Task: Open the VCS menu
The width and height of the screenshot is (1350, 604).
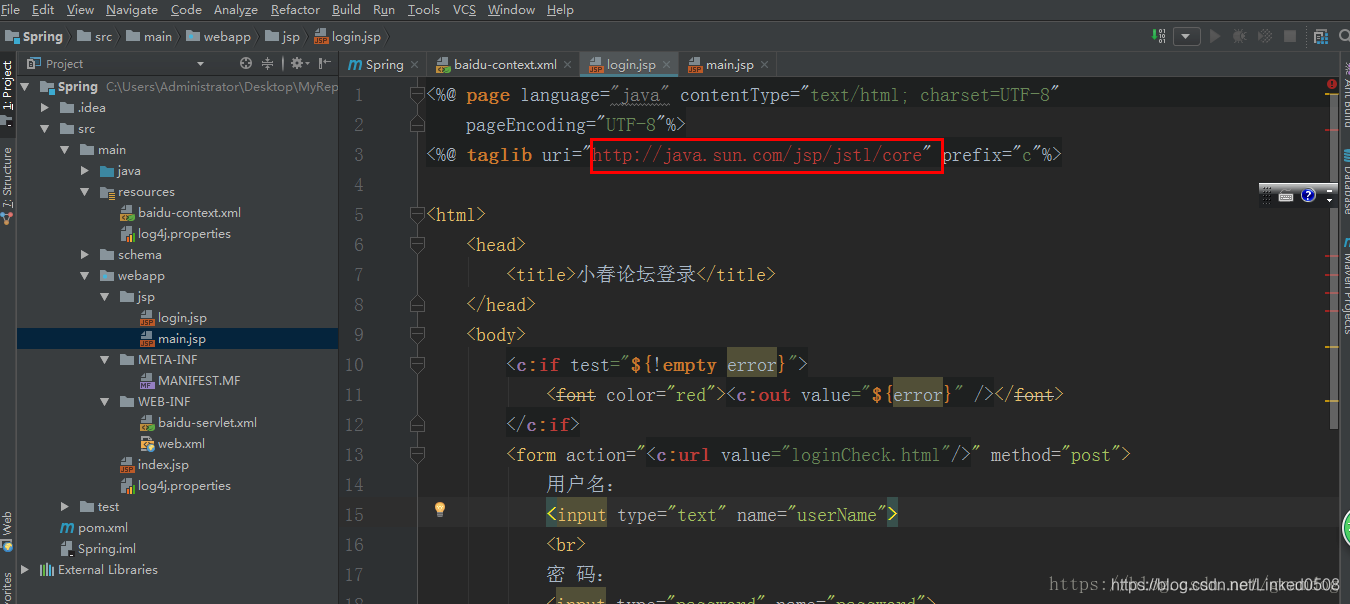Action: pos(464,9)
